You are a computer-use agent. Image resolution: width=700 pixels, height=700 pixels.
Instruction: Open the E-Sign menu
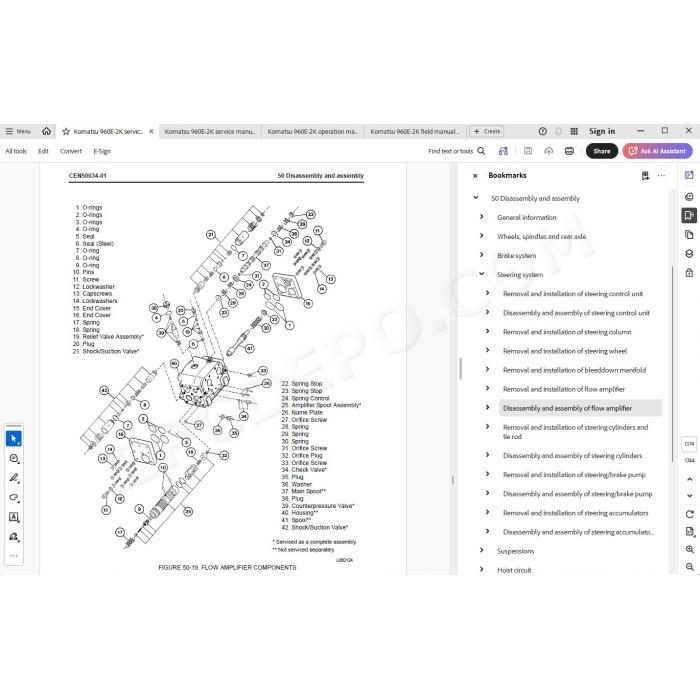pos(102,151)
